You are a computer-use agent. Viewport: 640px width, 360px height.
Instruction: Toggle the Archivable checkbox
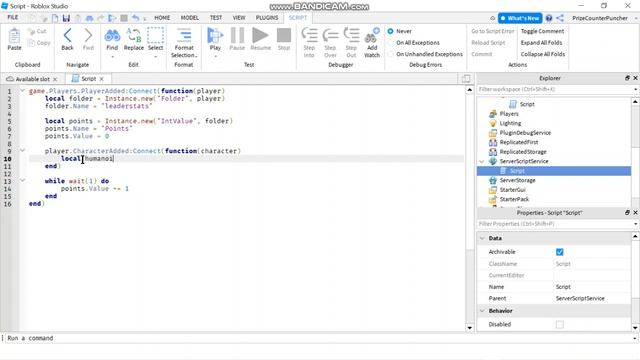560,252
